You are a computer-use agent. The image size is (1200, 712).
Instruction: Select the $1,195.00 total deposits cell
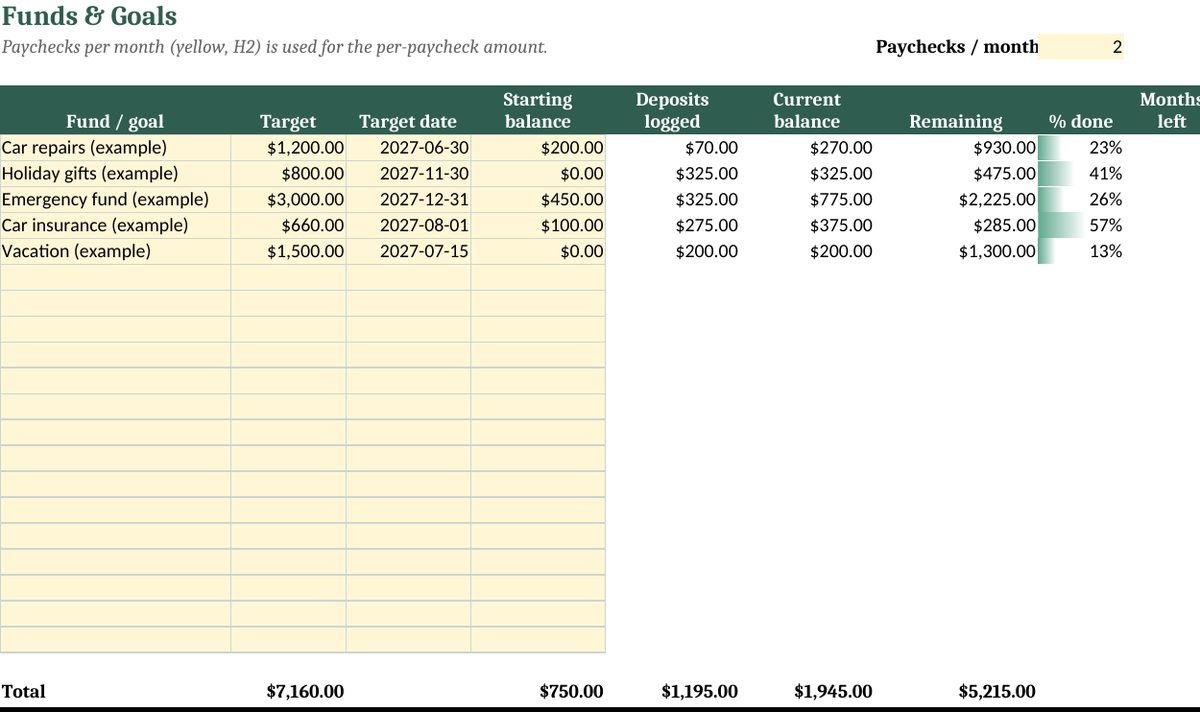700,692
